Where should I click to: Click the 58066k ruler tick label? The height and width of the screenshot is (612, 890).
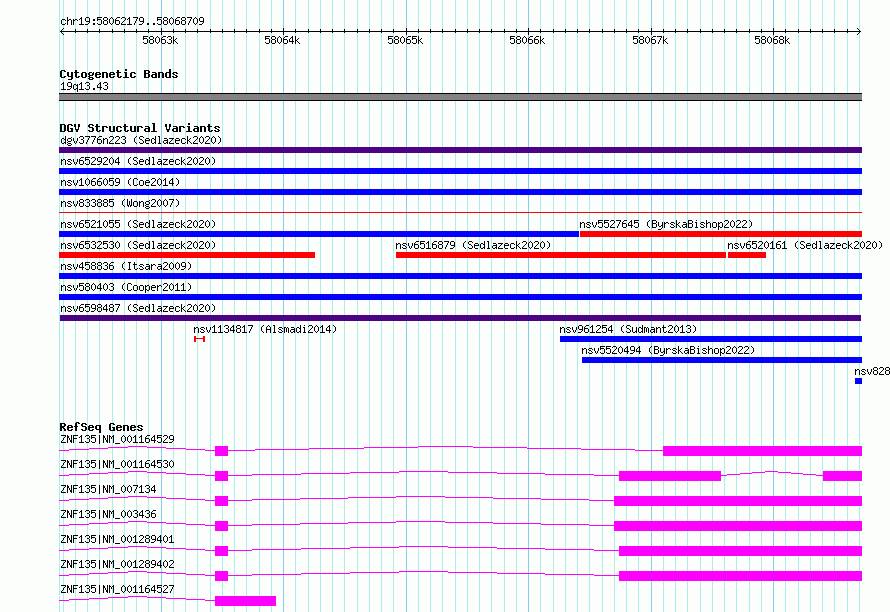pos(527,40)
